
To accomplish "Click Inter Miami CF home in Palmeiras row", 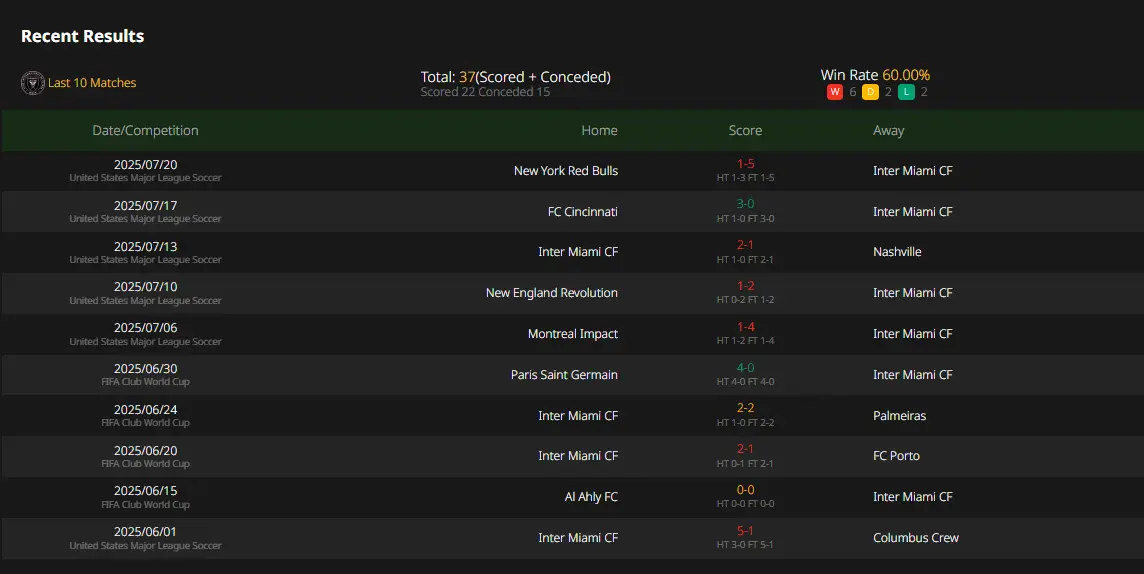I will (578, 416).
